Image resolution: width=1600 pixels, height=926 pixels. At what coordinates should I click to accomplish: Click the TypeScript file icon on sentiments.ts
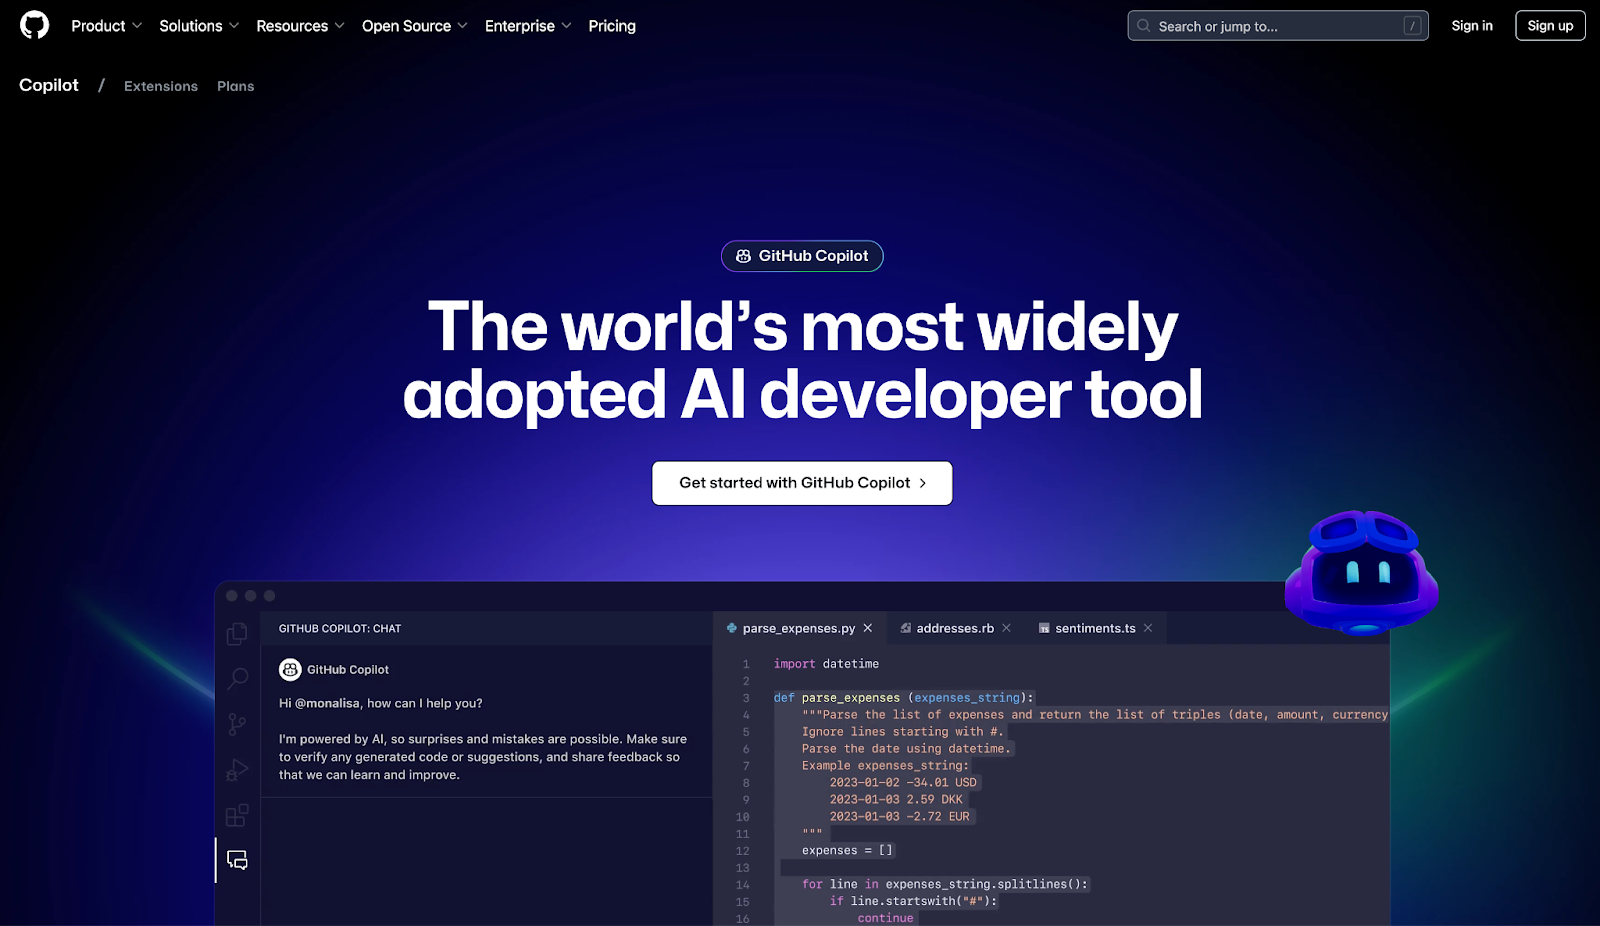tap(1044, 628)
